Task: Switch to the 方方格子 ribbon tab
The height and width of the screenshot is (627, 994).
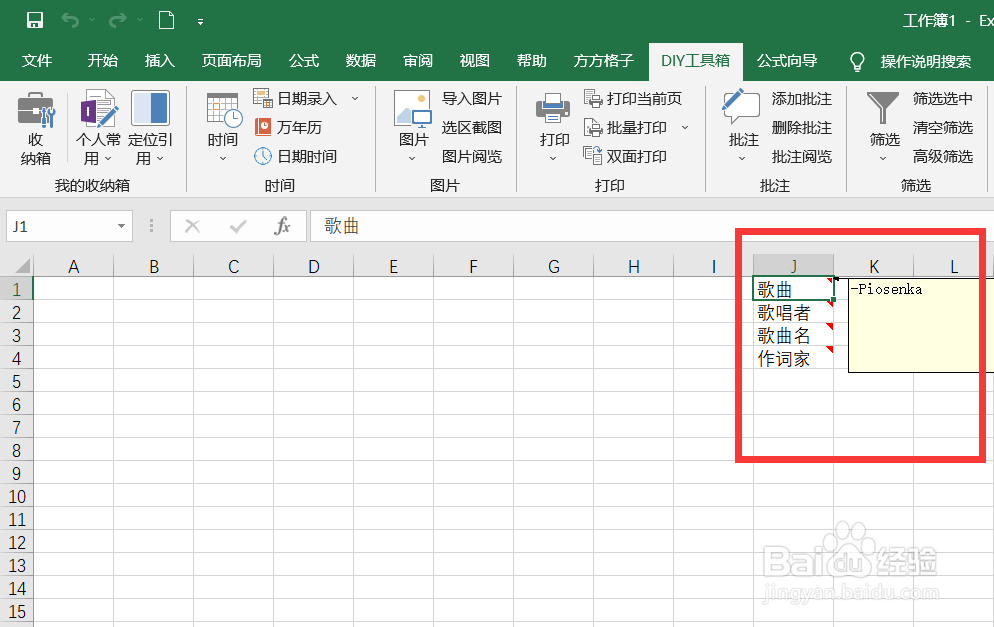Action: click(602, 61)
